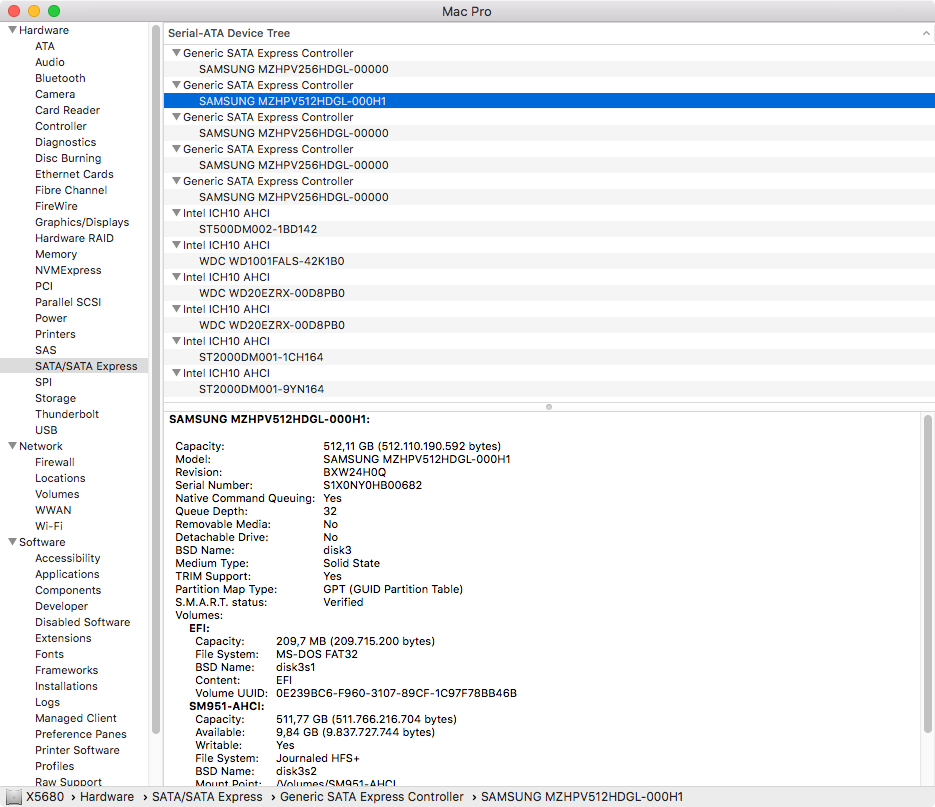The image size is (935, 807).
Task: Show Ethernet Cards information
Action: click(x=74, y=174)
